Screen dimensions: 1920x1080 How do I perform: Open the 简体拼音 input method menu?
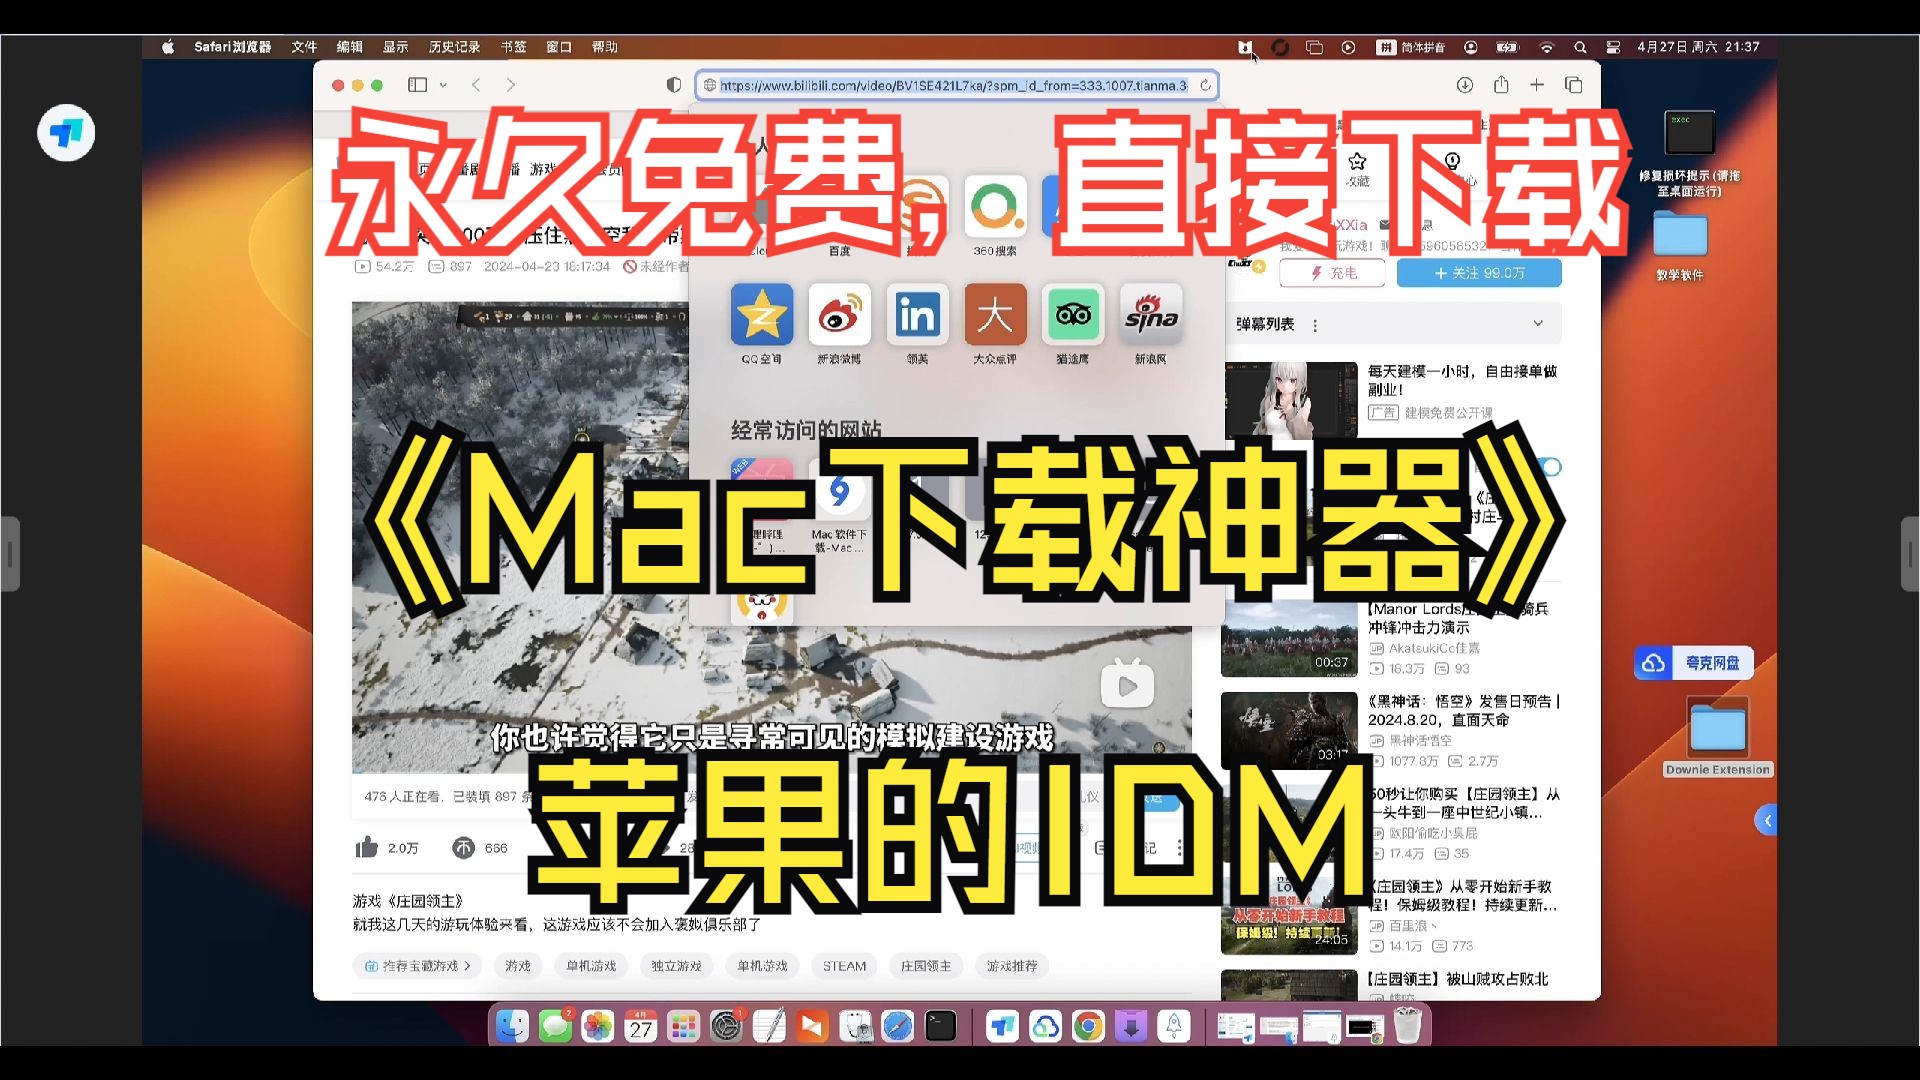pyautogui.click(x=1410, y=47)
